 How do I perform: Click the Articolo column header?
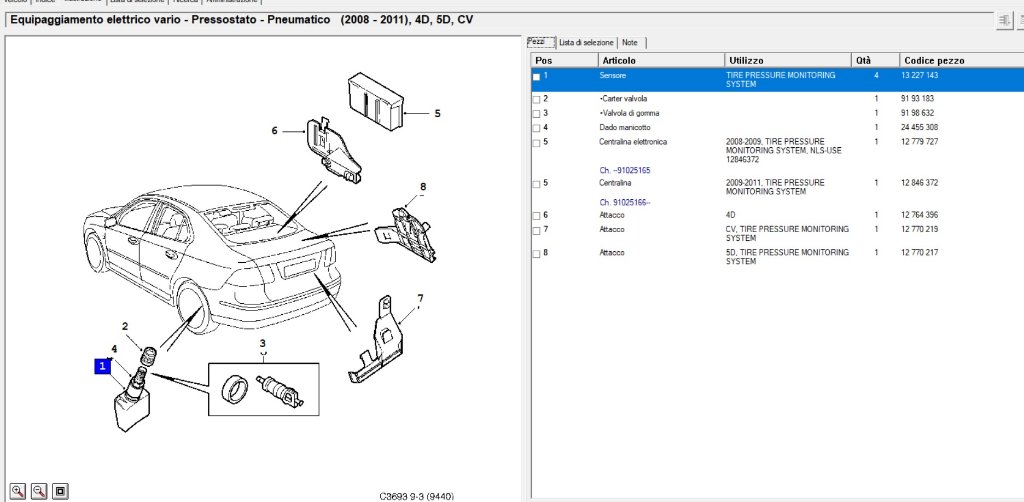[x=618, y=60]
